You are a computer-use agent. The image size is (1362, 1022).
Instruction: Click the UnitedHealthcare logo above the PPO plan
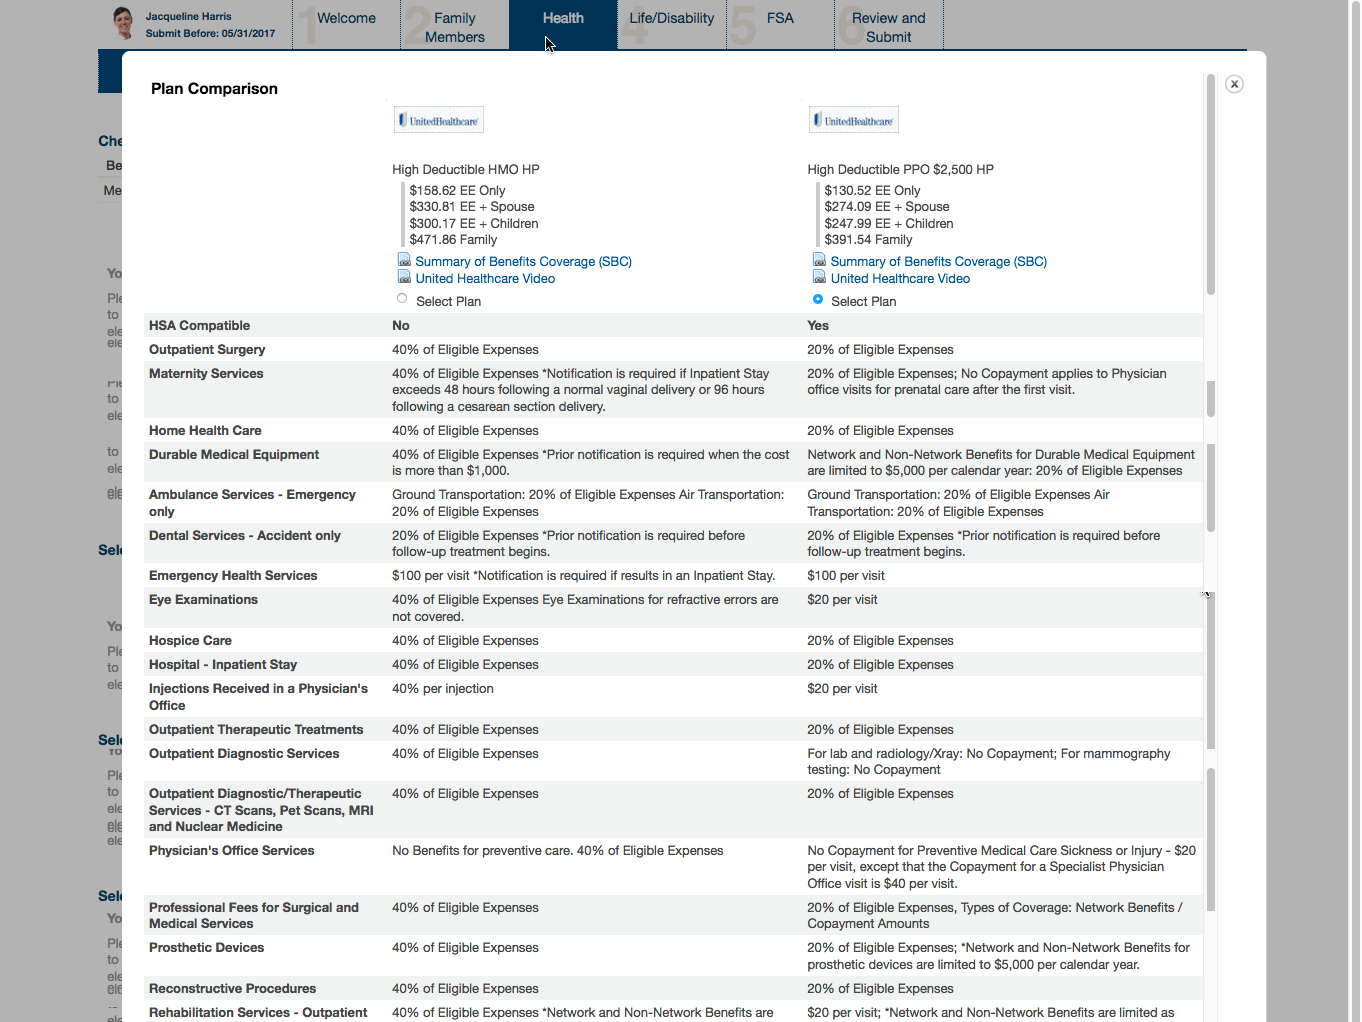pos(854,120)
